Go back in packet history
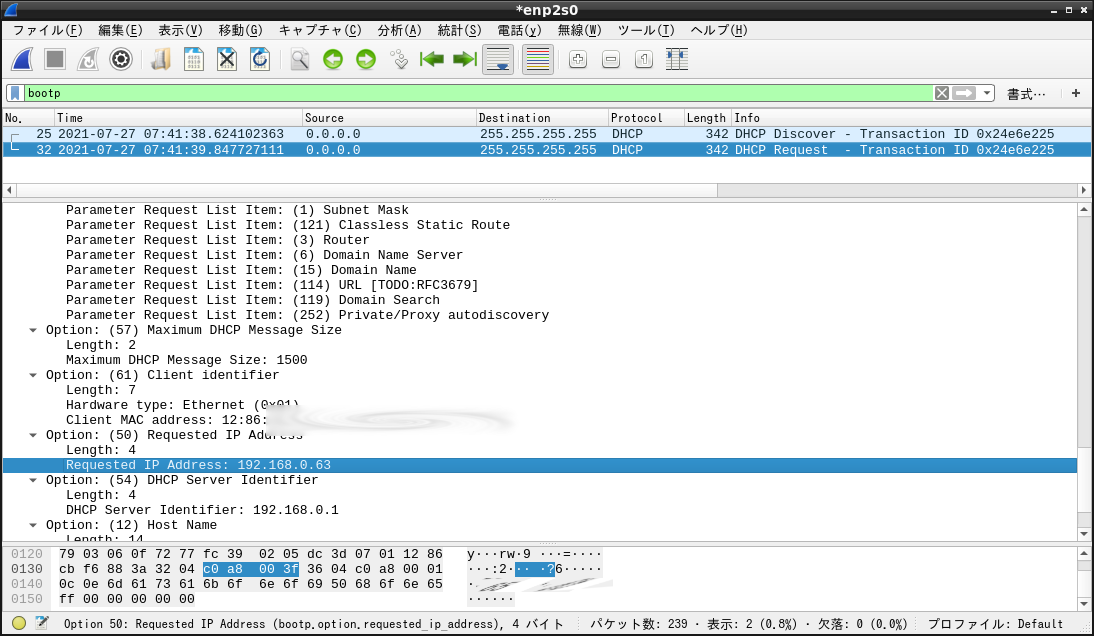 pyautogui.click(x=333, y=59)
